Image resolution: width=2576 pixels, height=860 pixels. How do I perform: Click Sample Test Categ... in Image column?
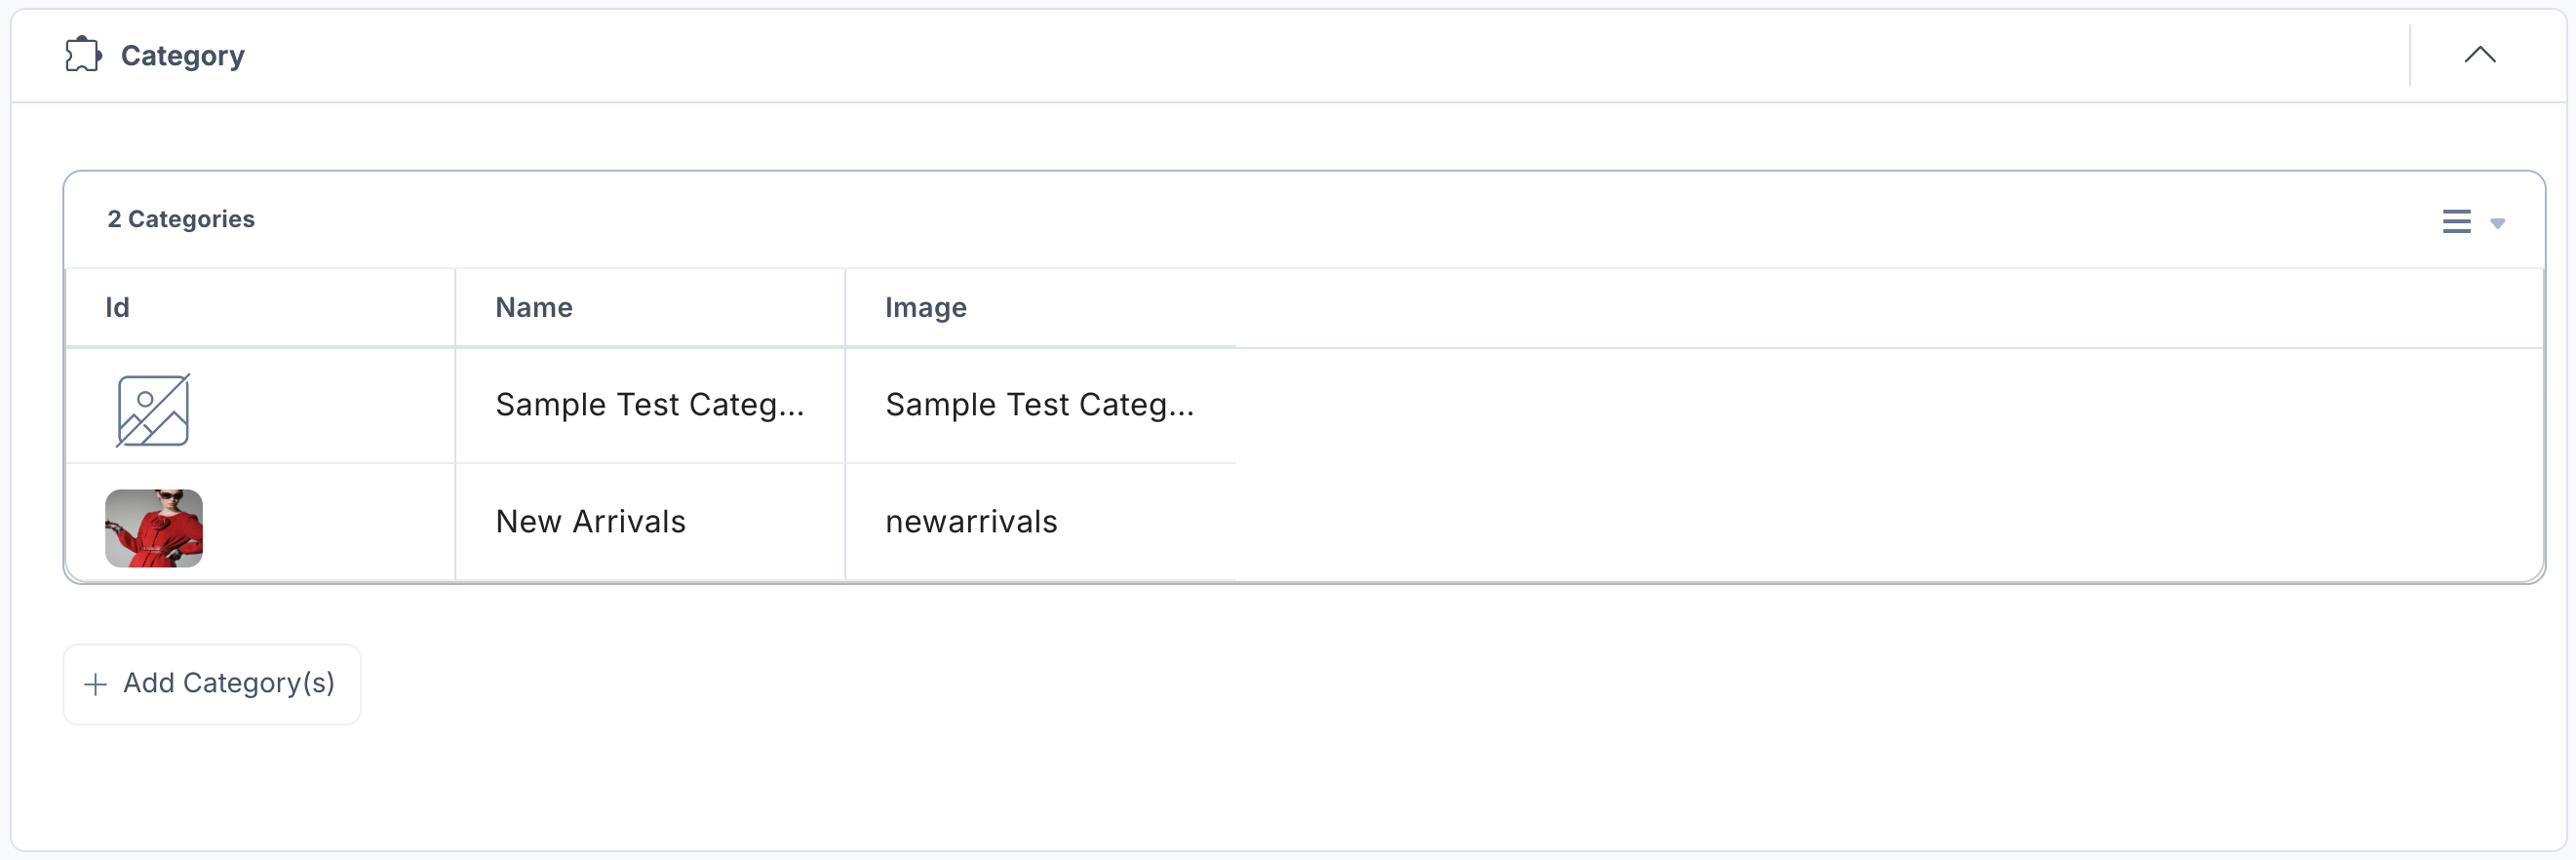[1039, 405]
